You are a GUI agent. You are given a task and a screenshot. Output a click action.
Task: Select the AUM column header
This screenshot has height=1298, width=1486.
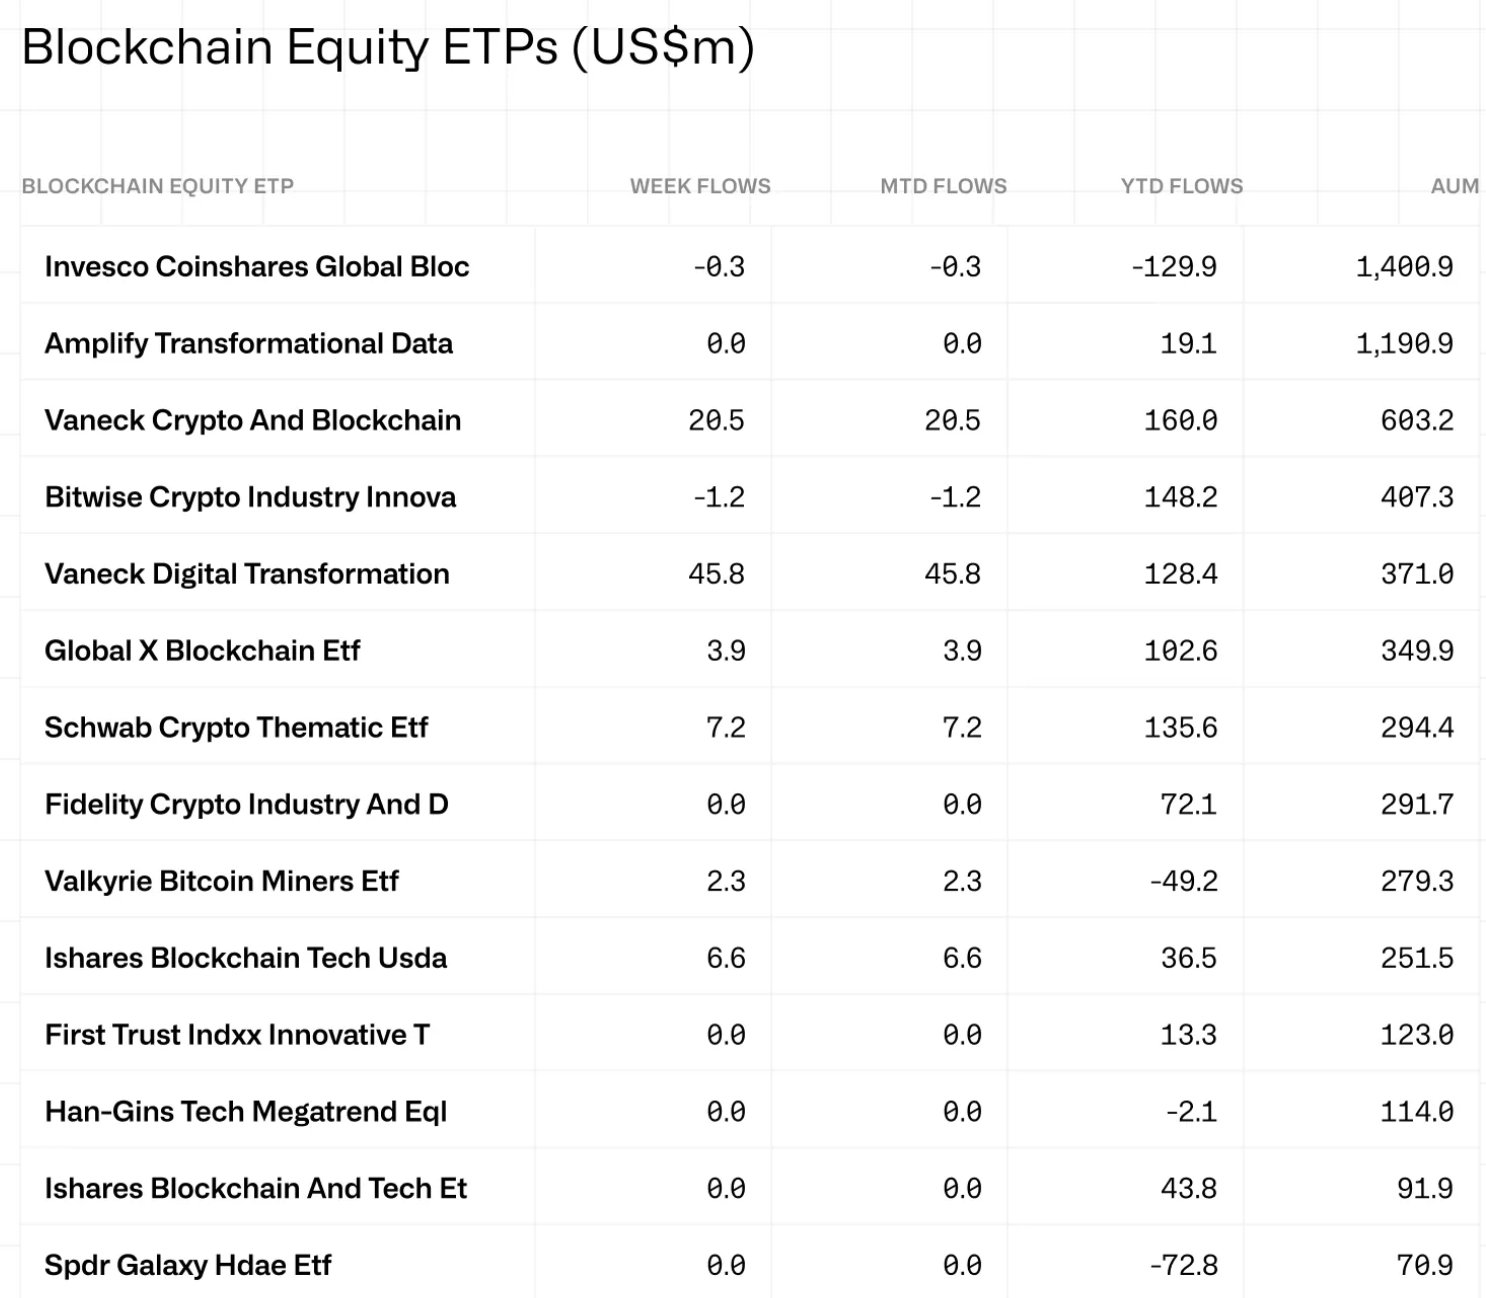click(x=1454, y=186)
